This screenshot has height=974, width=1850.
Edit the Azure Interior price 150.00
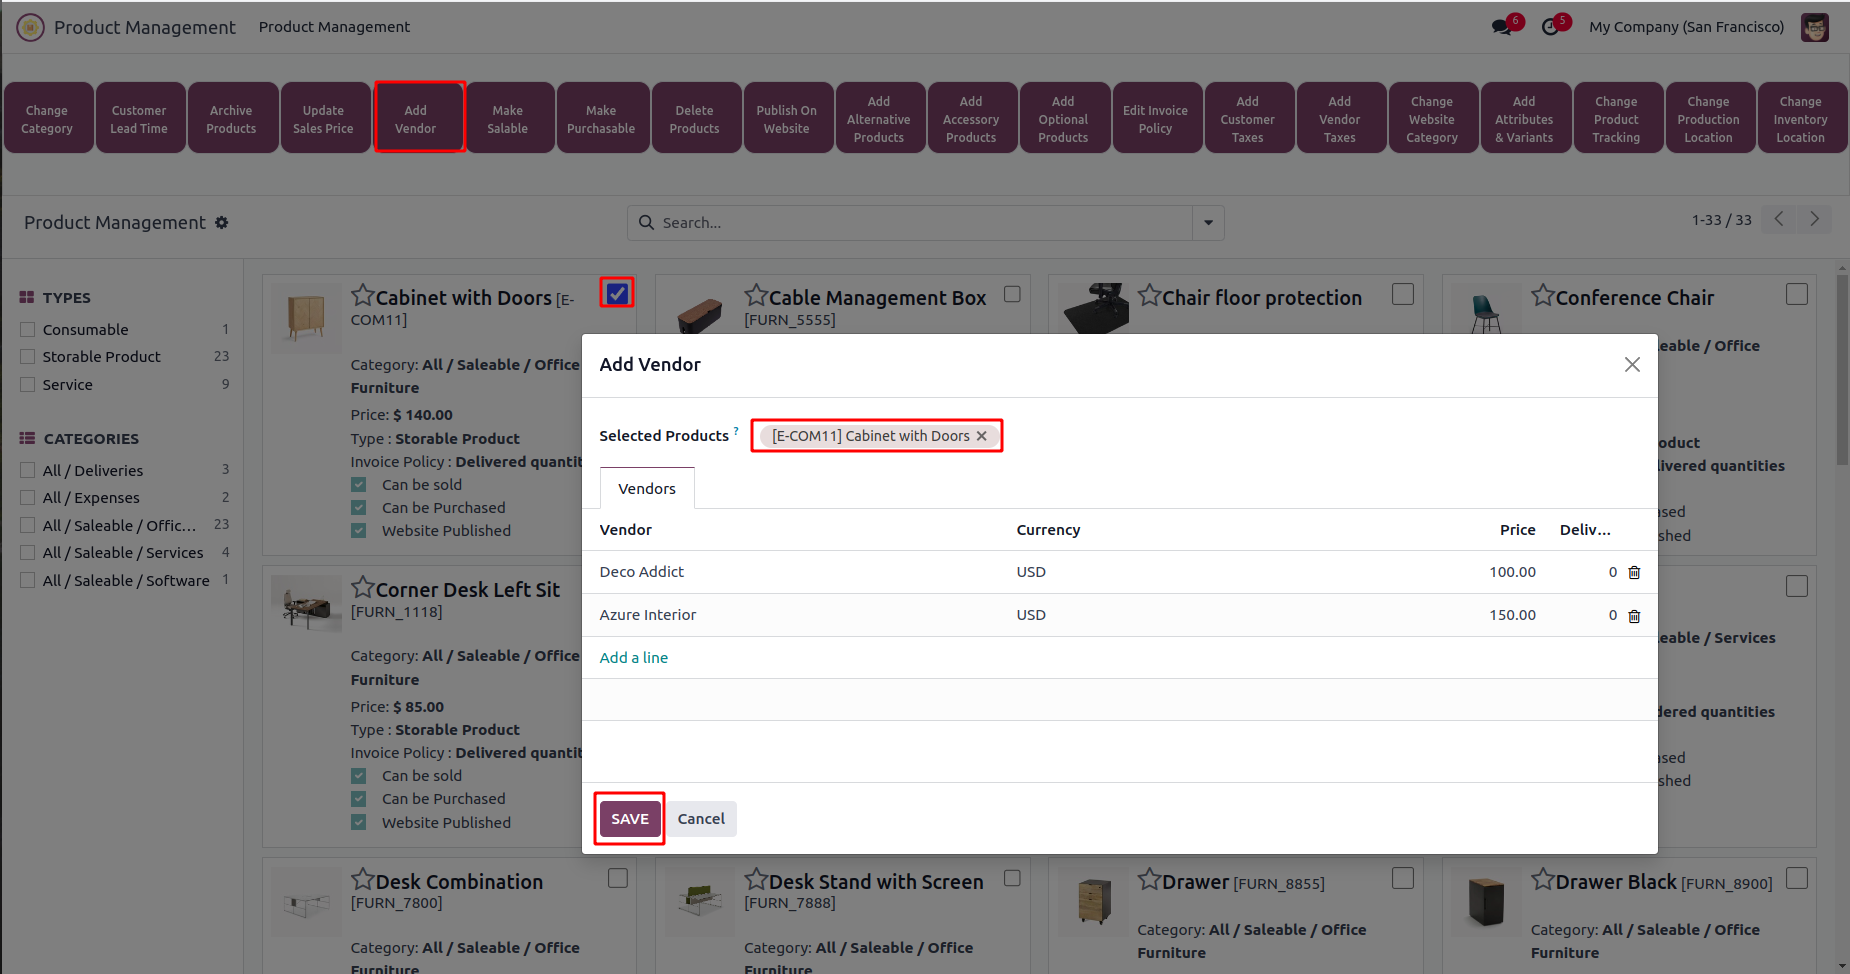[1512, 615]
